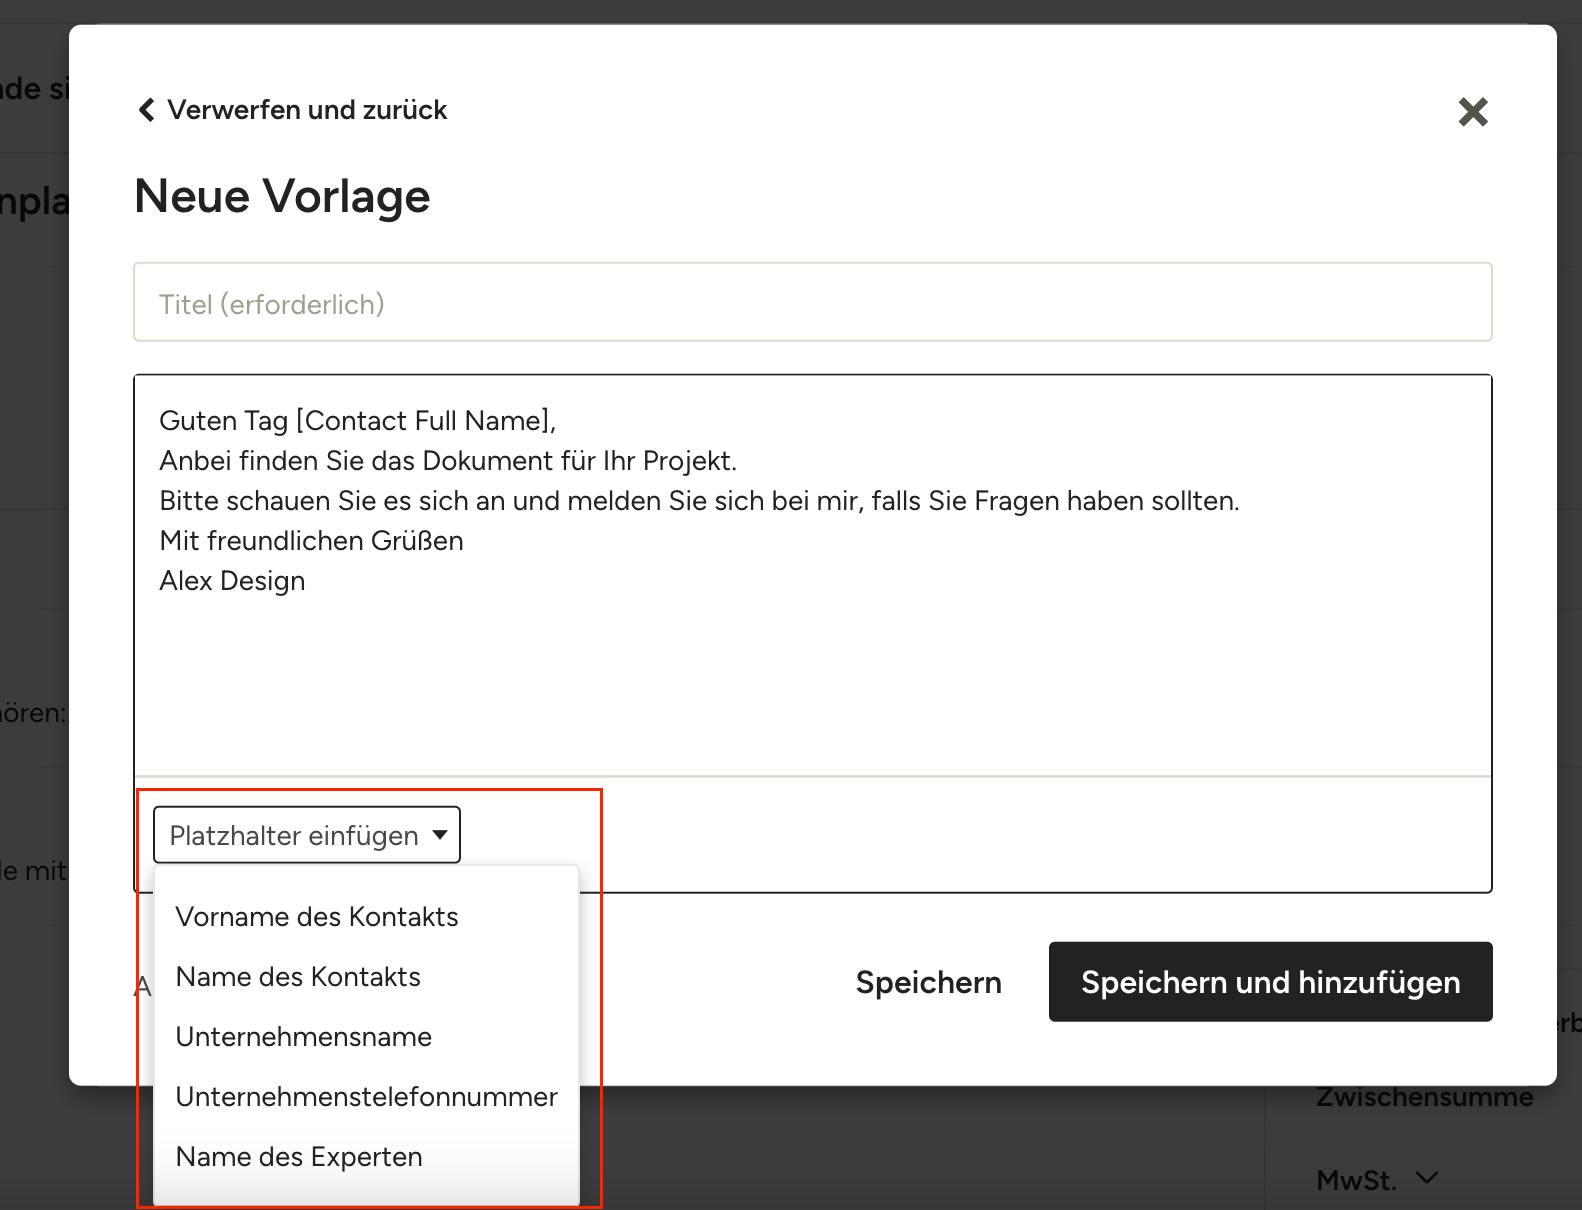Close the Neue Vorlage dialog
1582x1210 pixels.
tap(1472, 112)
